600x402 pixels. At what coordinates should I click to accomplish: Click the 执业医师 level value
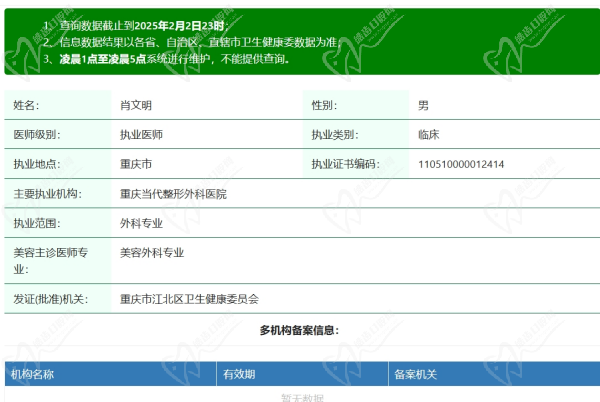click(141, 134)
